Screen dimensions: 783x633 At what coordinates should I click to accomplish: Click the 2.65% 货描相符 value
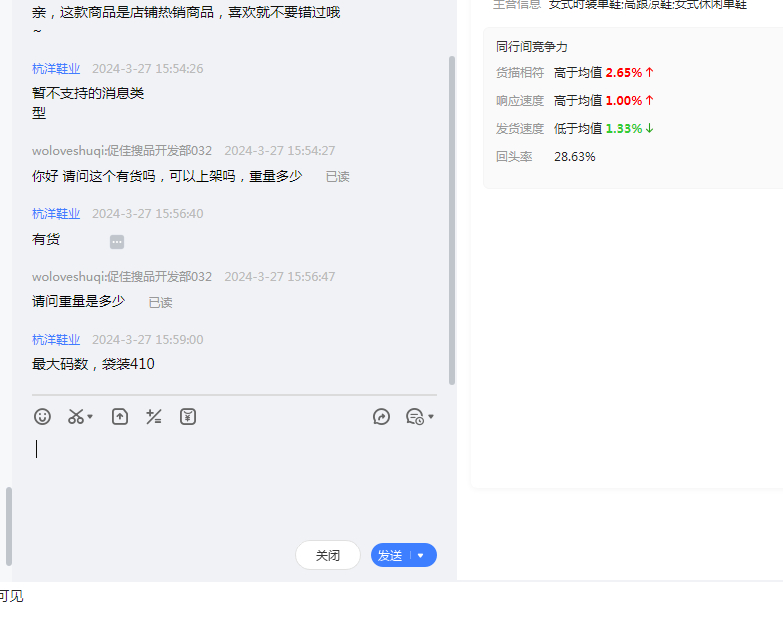tap(624, 73)
